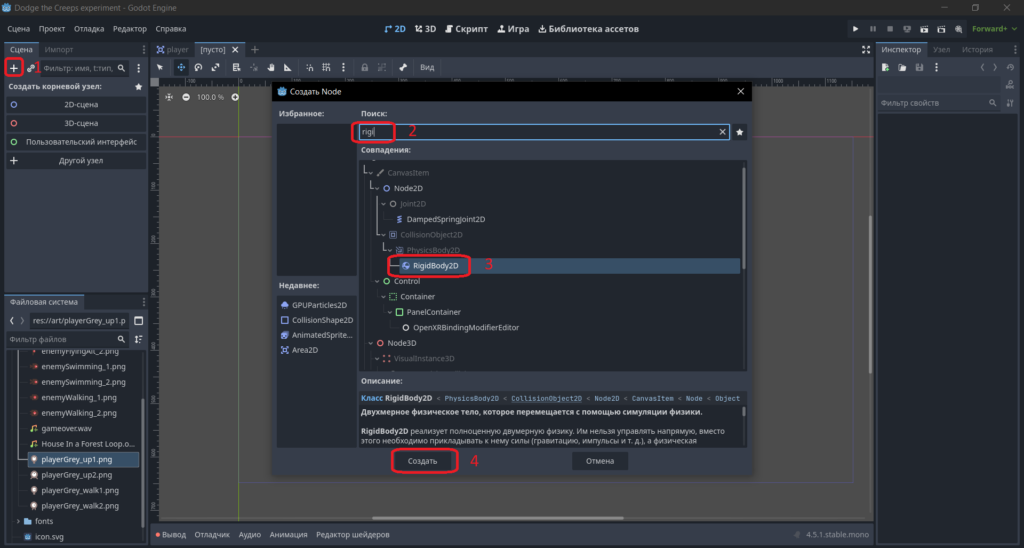Toggle file system split view icon
The image size is (1024, 548).
point(138,321)
